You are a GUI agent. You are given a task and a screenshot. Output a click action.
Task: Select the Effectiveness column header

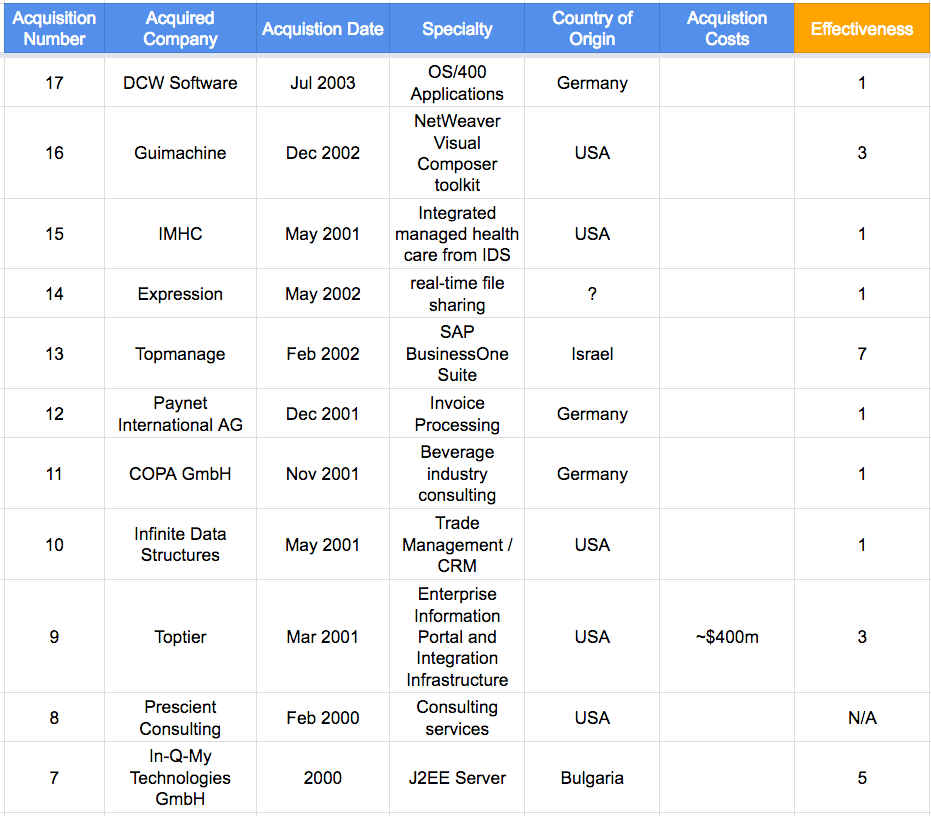tap(862, 29)
